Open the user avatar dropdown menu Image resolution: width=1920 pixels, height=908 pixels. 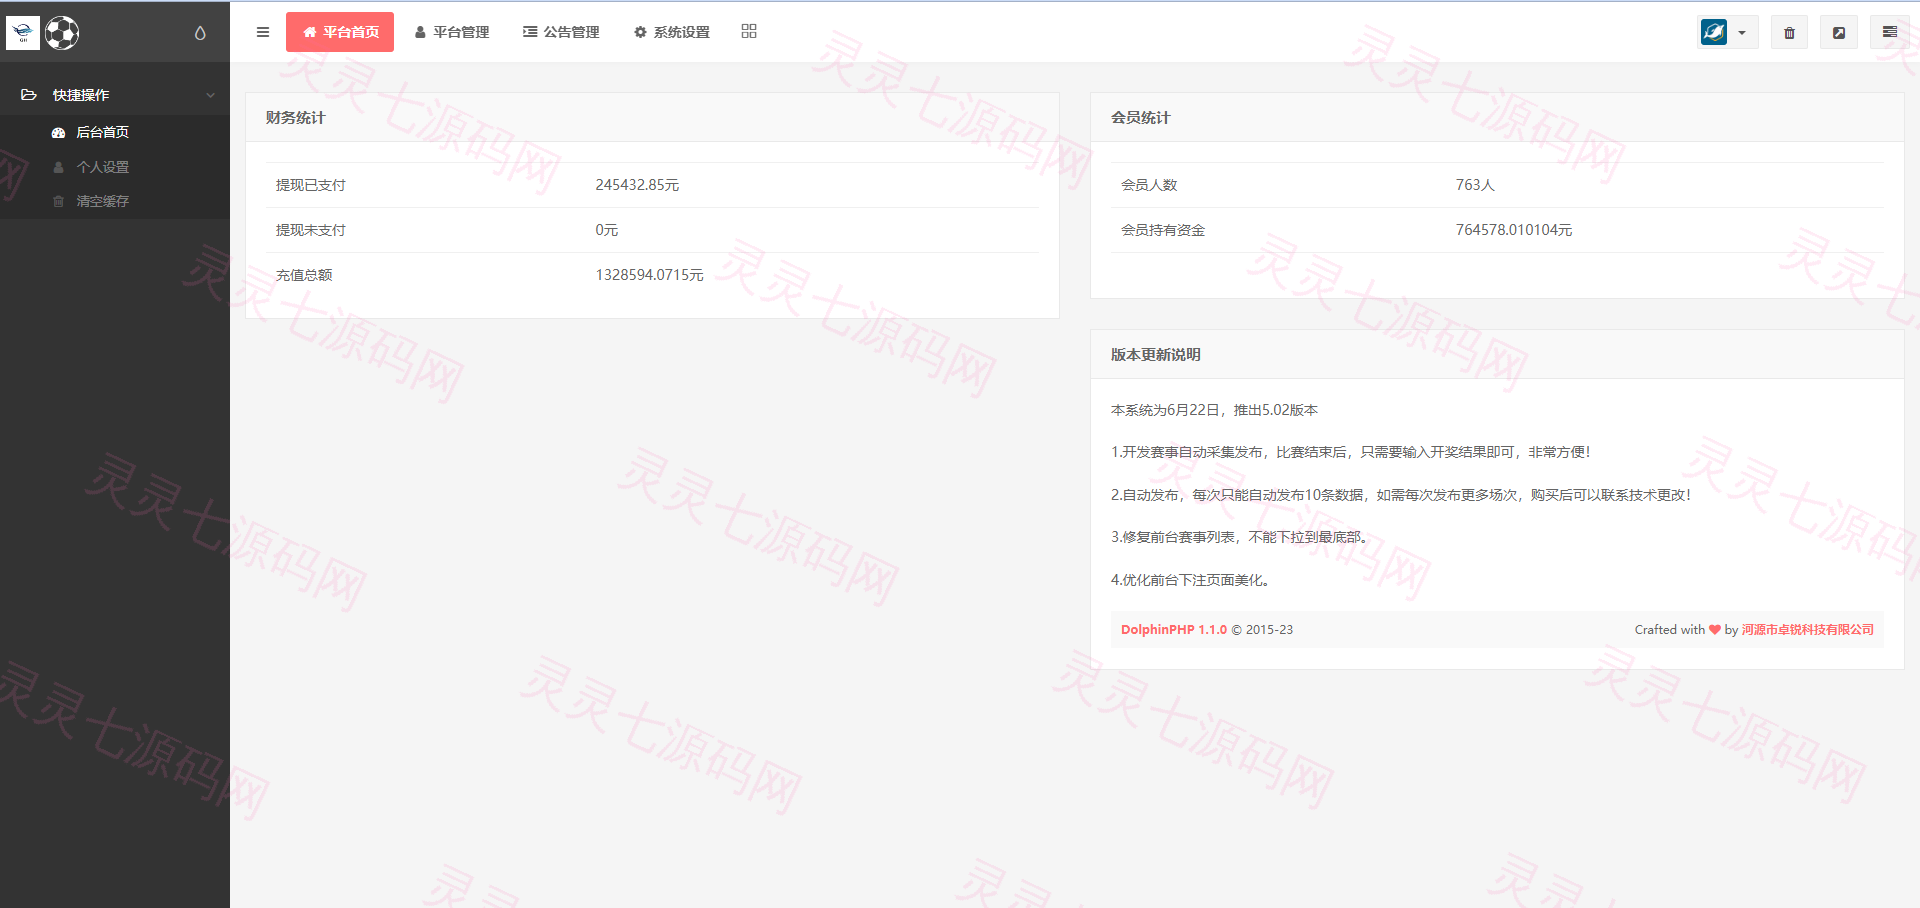[1728, 32]
